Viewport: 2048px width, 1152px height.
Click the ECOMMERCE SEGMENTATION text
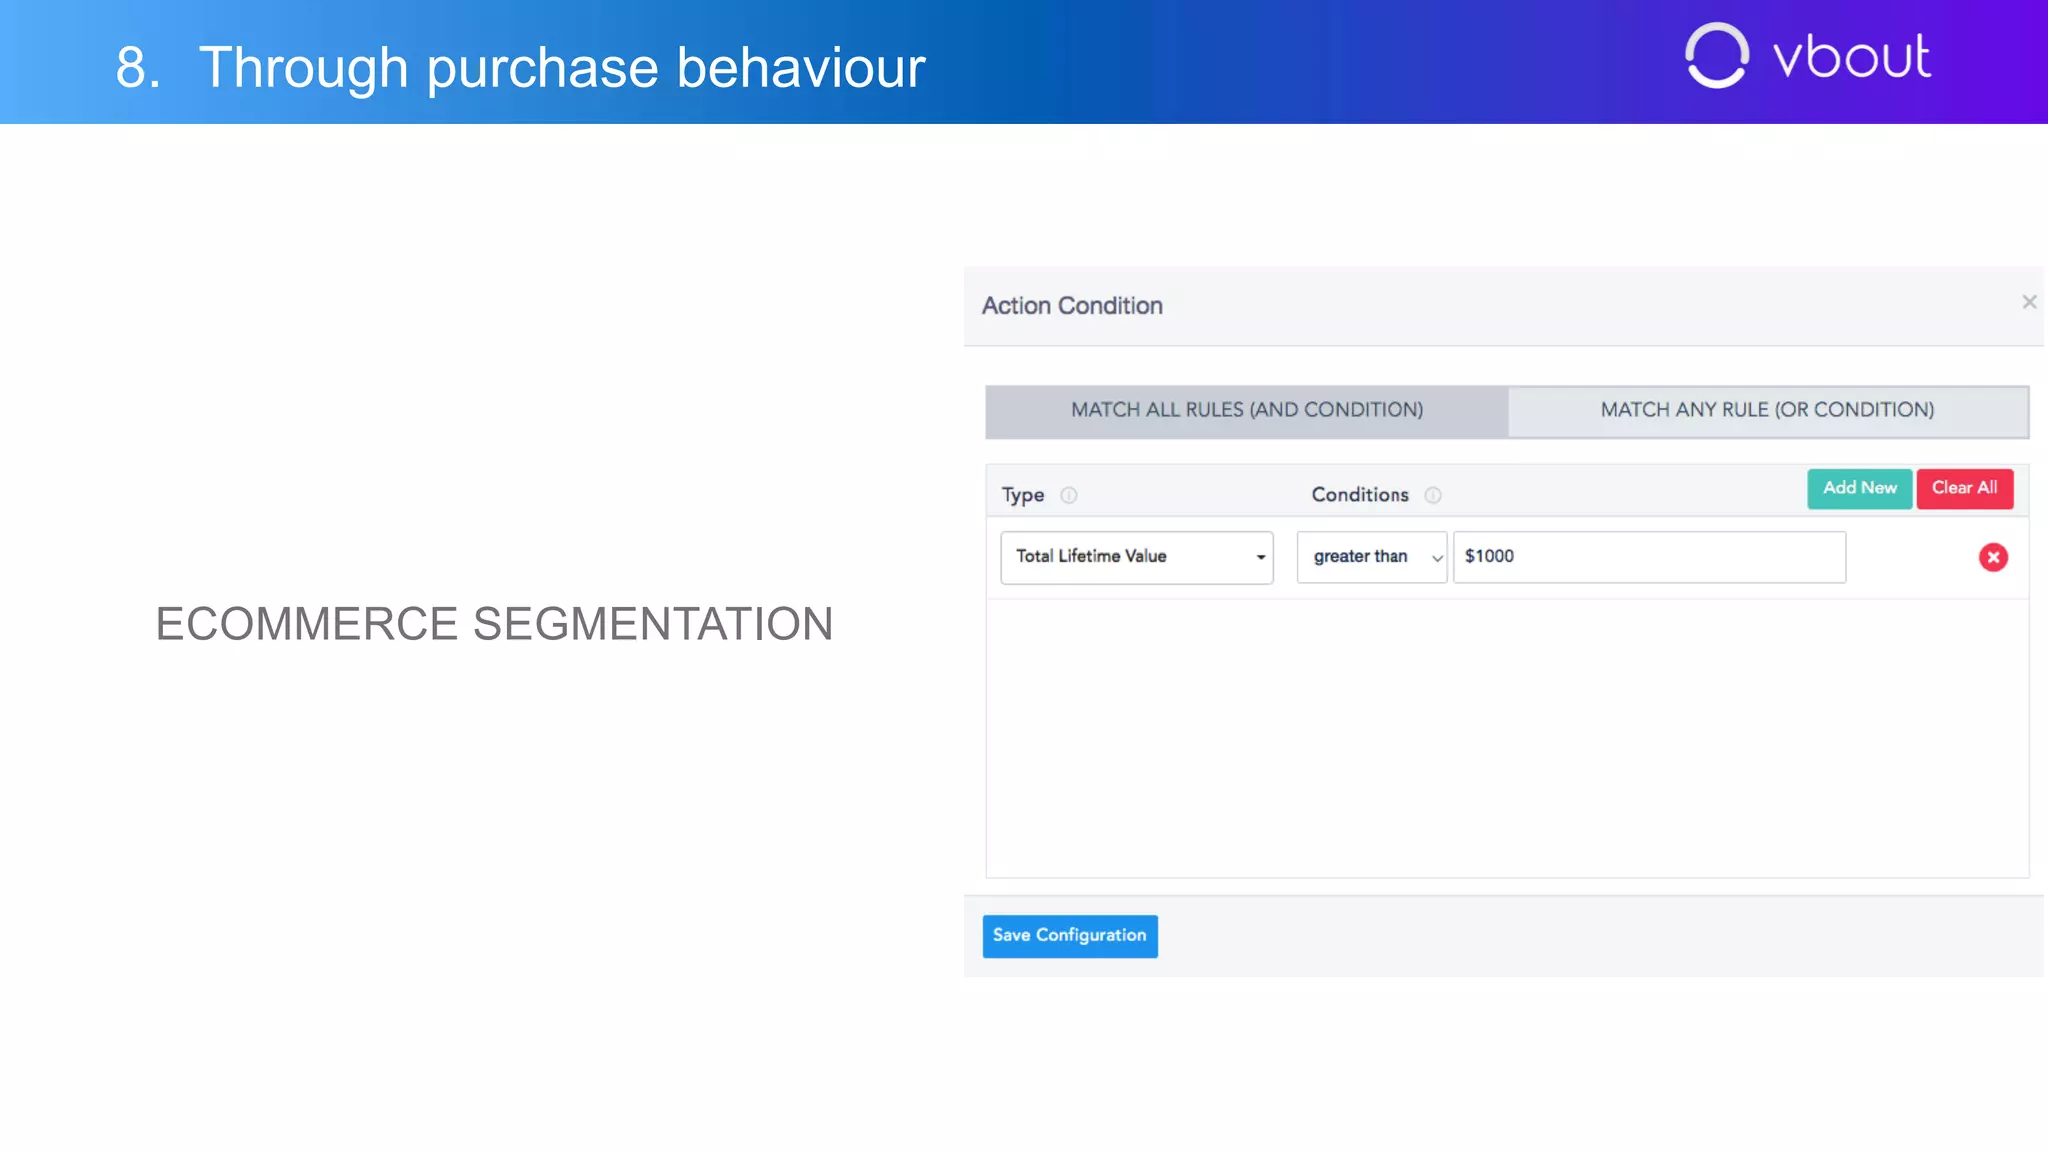494,624
